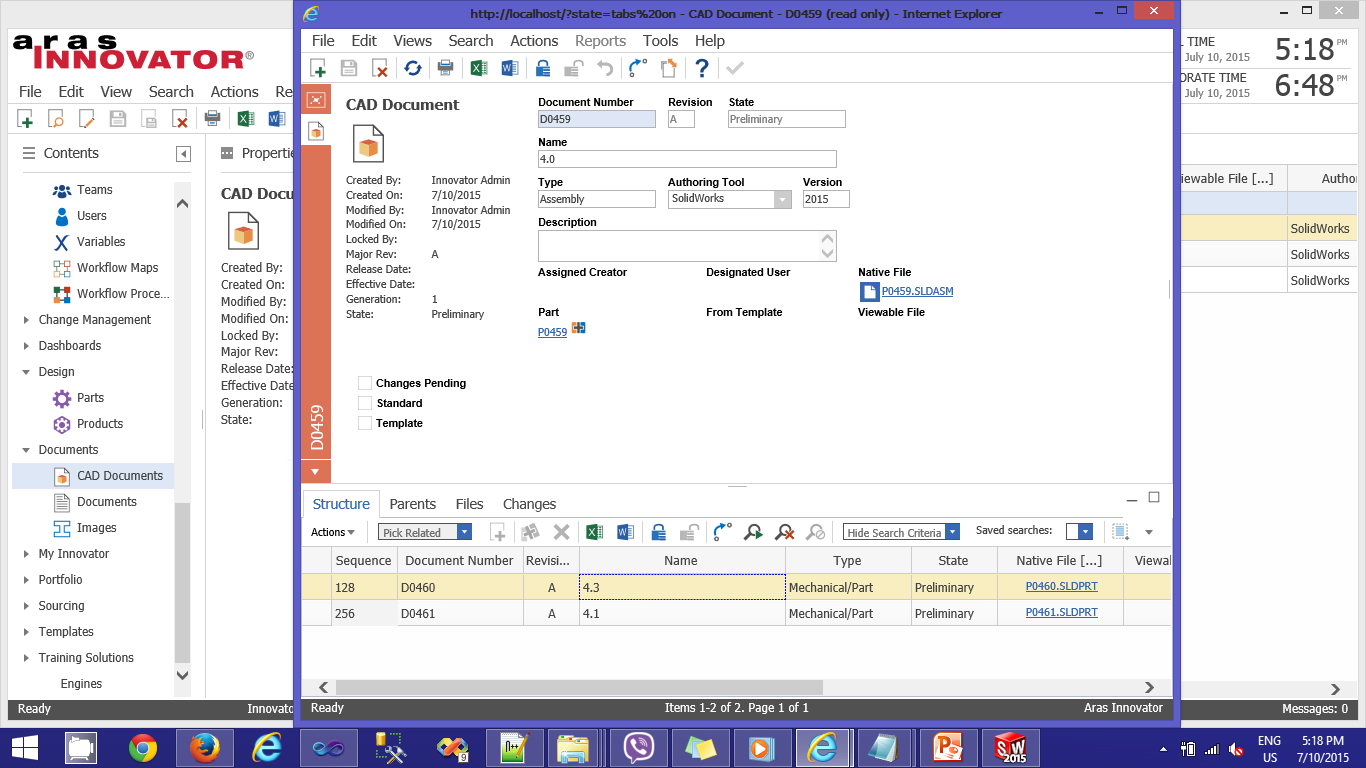This screenshot has height=768, width=1366.
Task: Open the Authoring Tool SolidWorks dropdown
Action: tap(782, 199)
